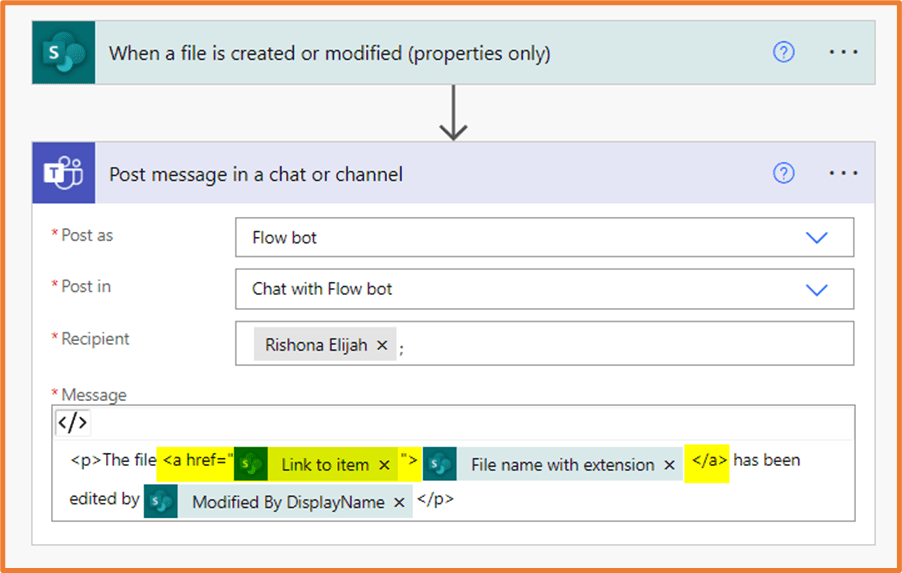Remove File name with extension token
902x573 pixels.
[669, 465]
